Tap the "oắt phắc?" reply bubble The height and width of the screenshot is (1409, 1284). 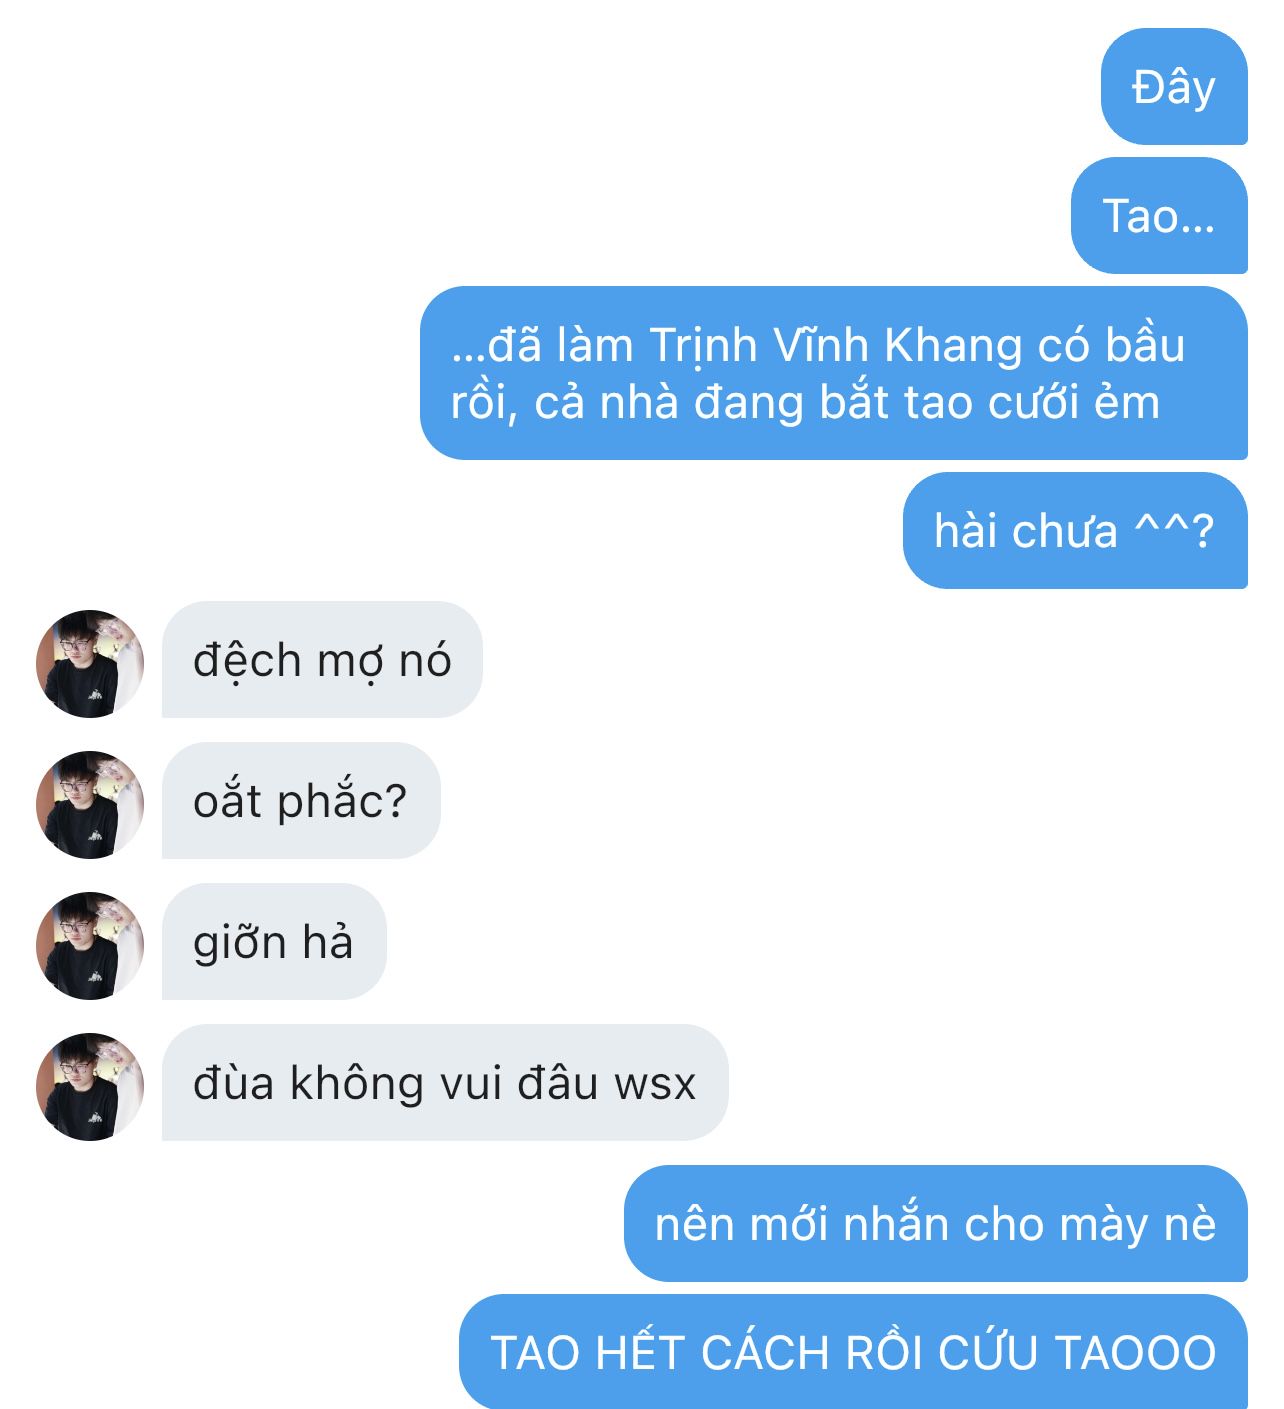(x=301, y=801)
